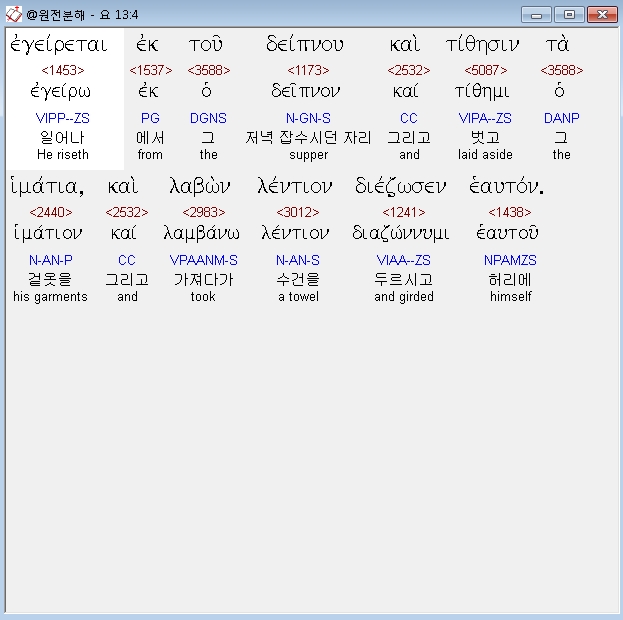Click the lemma διαζώννυμι
Viewport: 623px width, 620px height.
tap(401, 234)
